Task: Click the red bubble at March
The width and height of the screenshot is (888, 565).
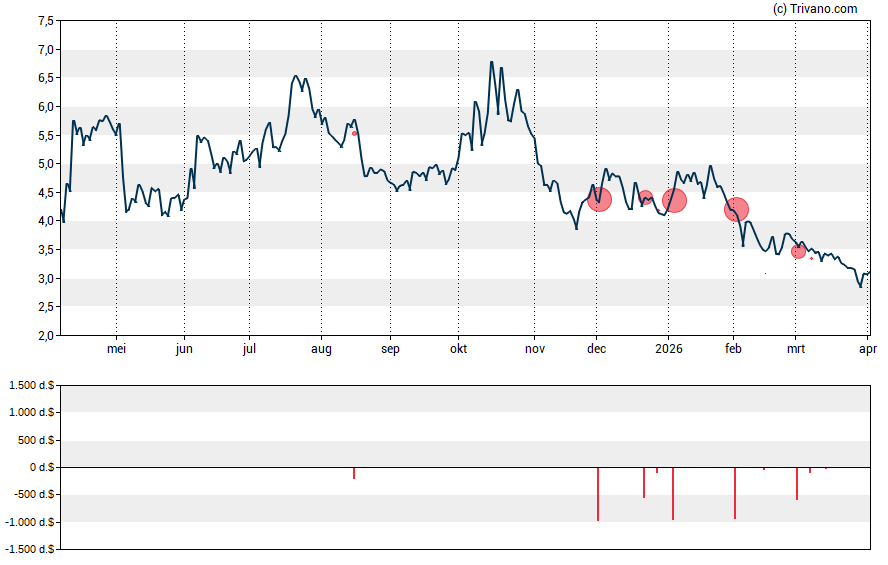Action: point(798,251)
